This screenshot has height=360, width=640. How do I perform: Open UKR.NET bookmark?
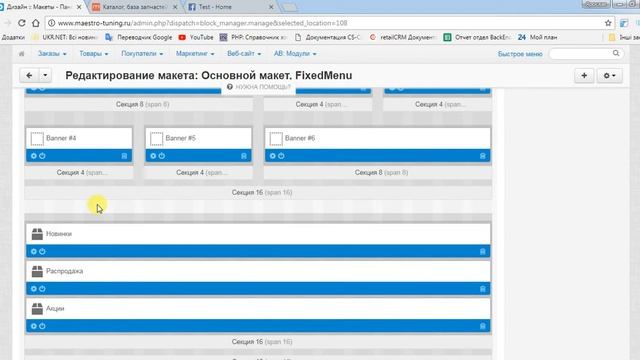tap(64, 37)
